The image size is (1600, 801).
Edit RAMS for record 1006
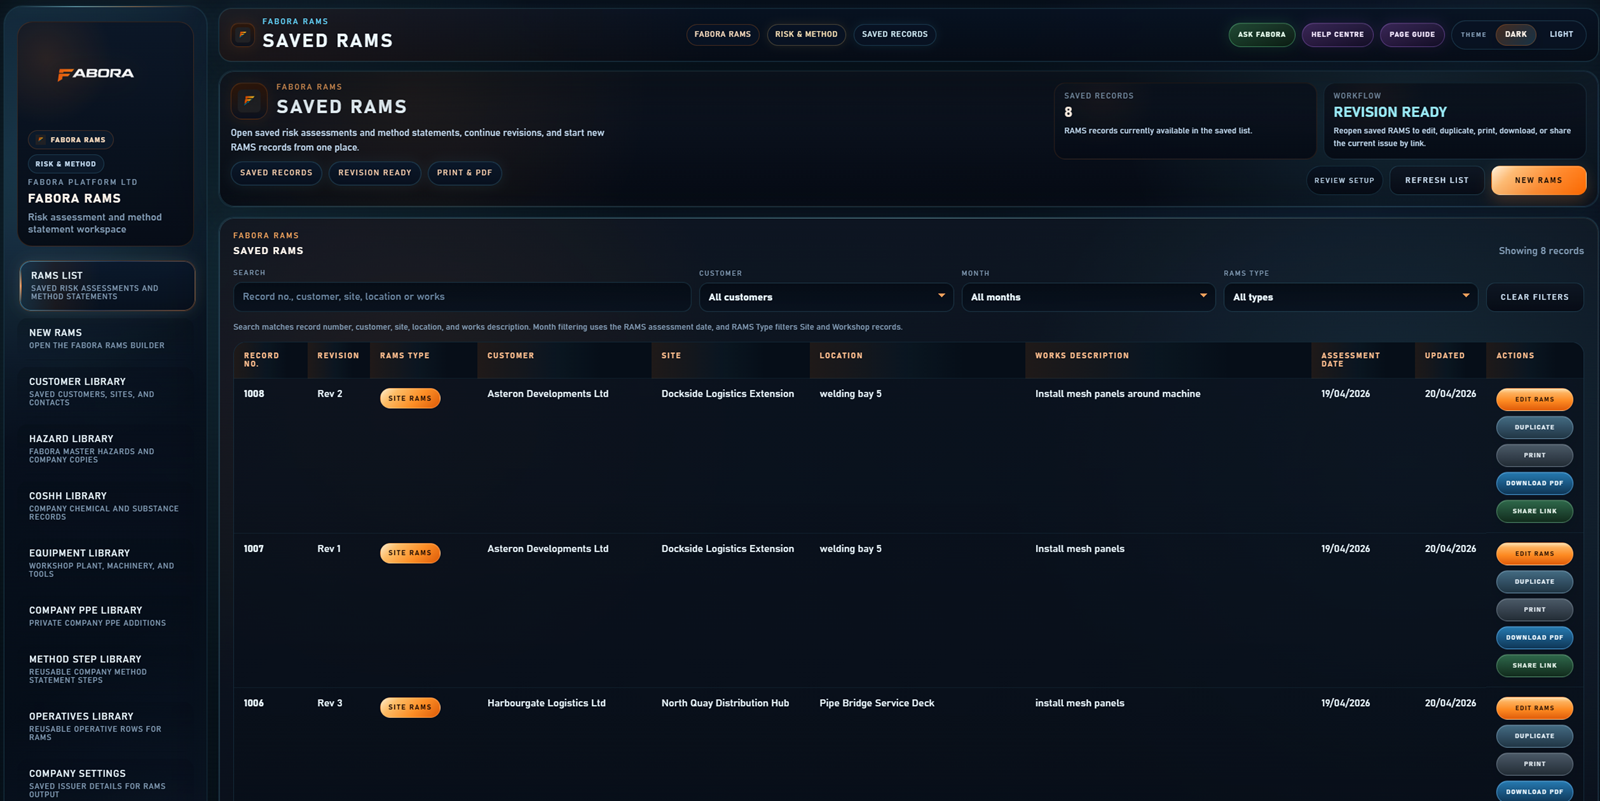point(1534,708)
